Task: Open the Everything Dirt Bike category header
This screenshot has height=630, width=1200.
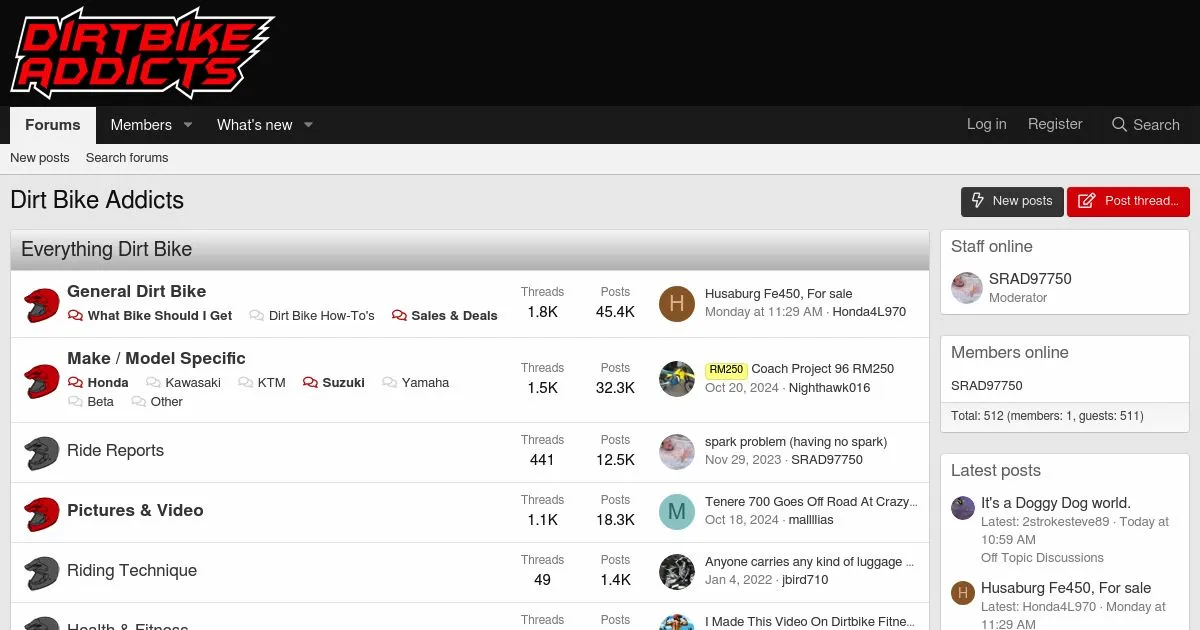Action: pos(107,250)
